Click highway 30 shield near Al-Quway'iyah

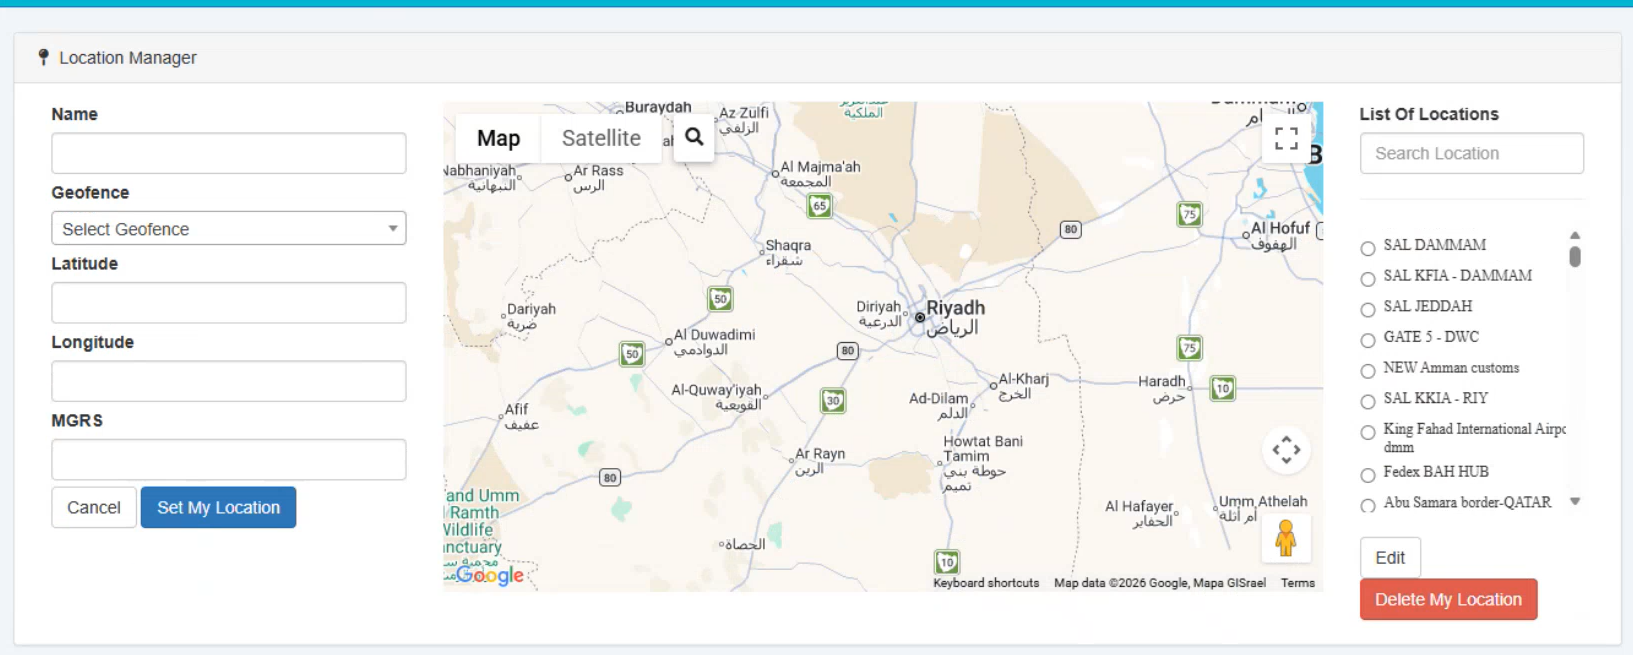pos(833,401)
